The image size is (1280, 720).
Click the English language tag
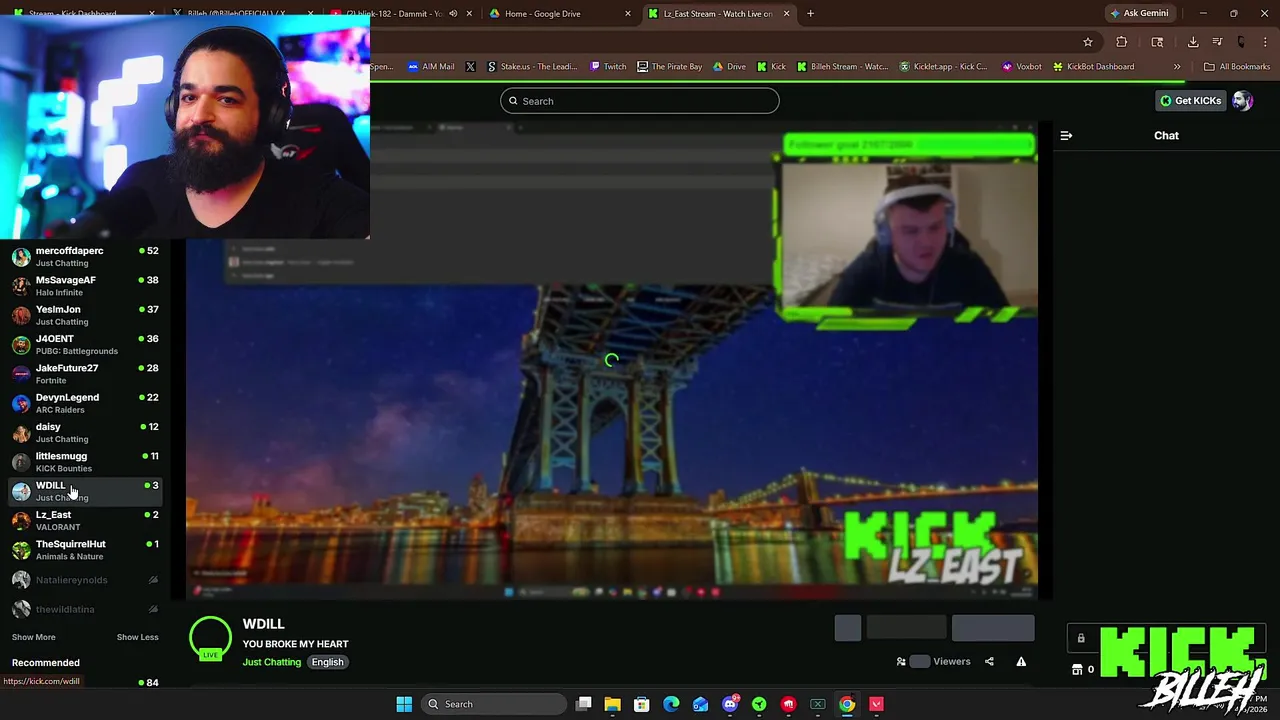pyautogui.click(x=327, y=662)
